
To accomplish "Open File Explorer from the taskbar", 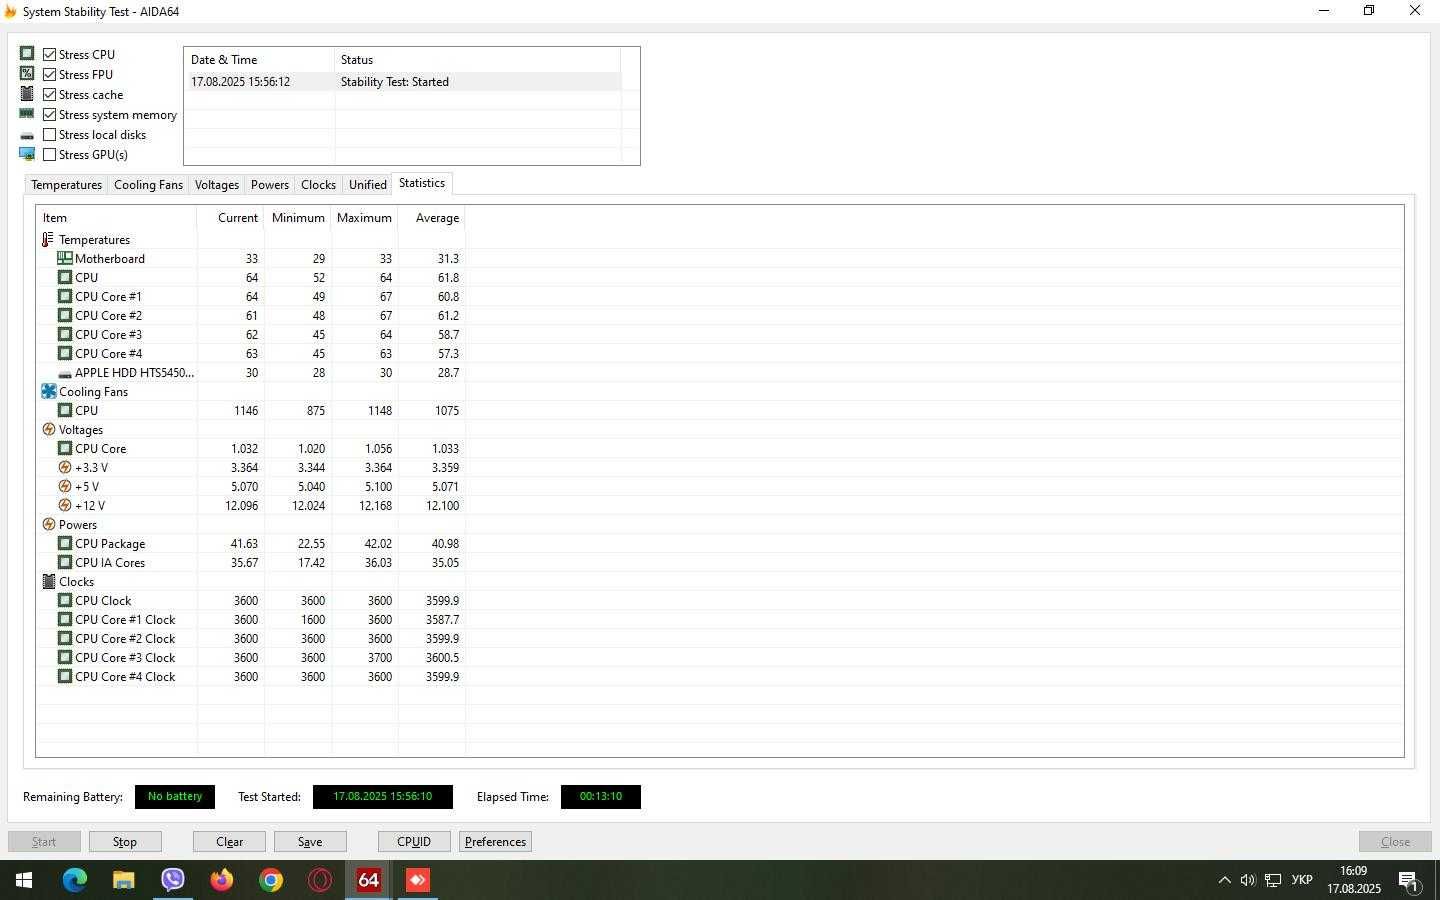I will (124, 880).
